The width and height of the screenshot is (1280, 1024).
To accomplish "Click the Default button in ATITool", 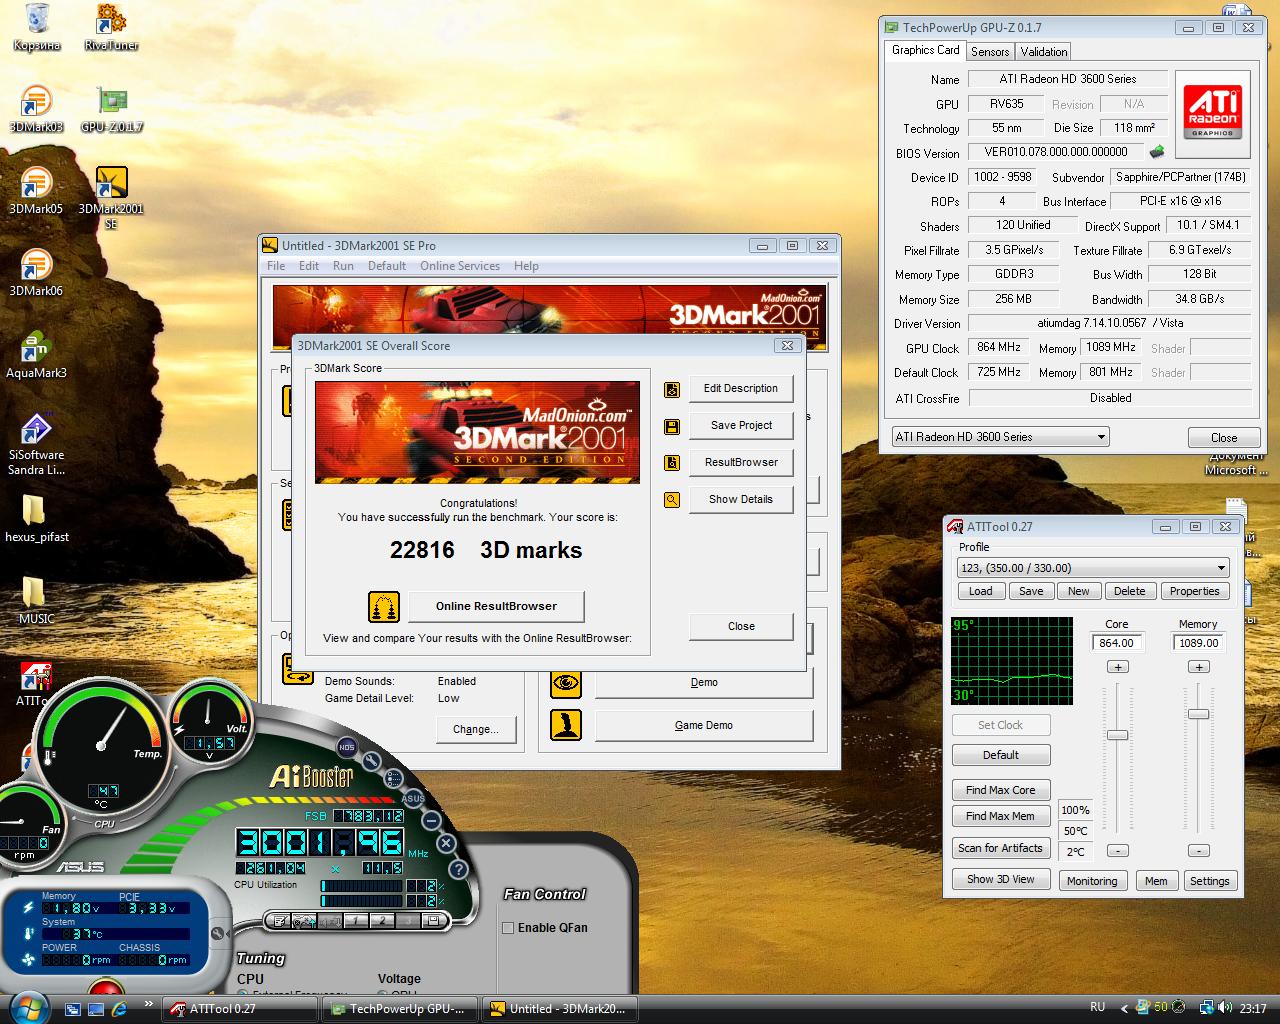I will (1001, 755).
